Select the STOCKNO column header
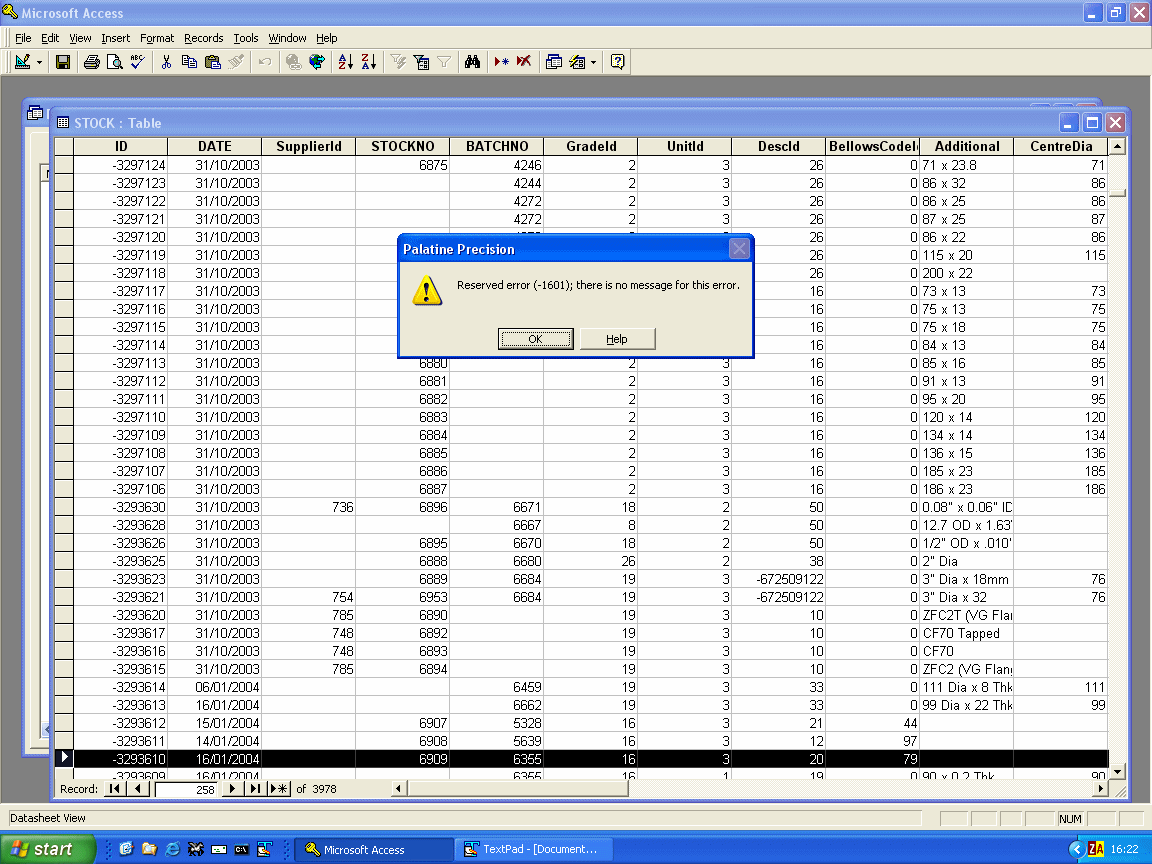The height and width of the screenshot is (864, 1152). click(x=403, y=146)
